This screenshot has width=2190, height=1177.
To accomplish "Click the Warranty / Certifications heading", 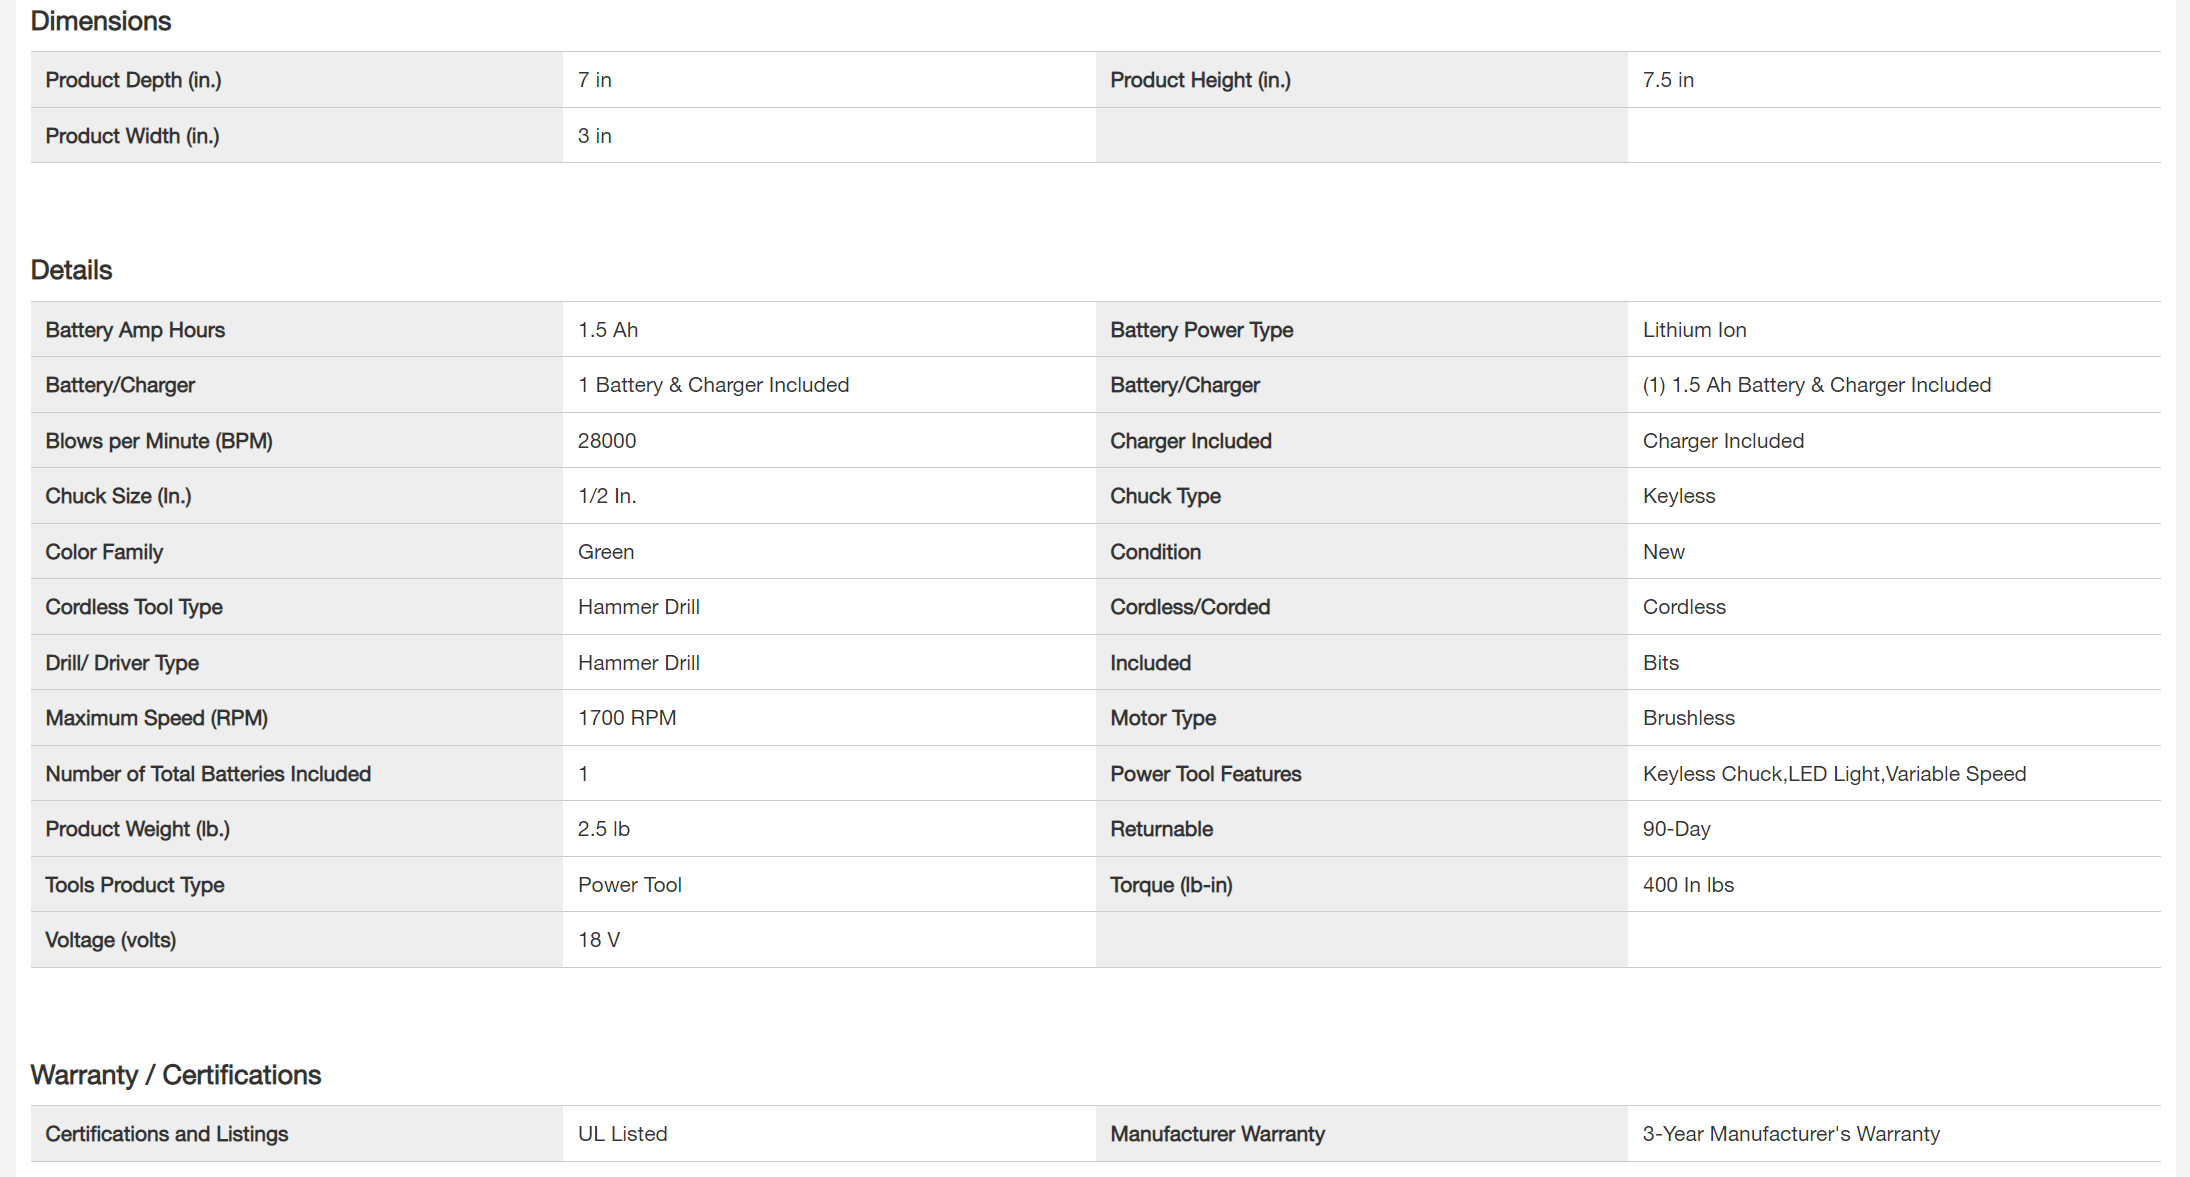I will point(176,1075).
